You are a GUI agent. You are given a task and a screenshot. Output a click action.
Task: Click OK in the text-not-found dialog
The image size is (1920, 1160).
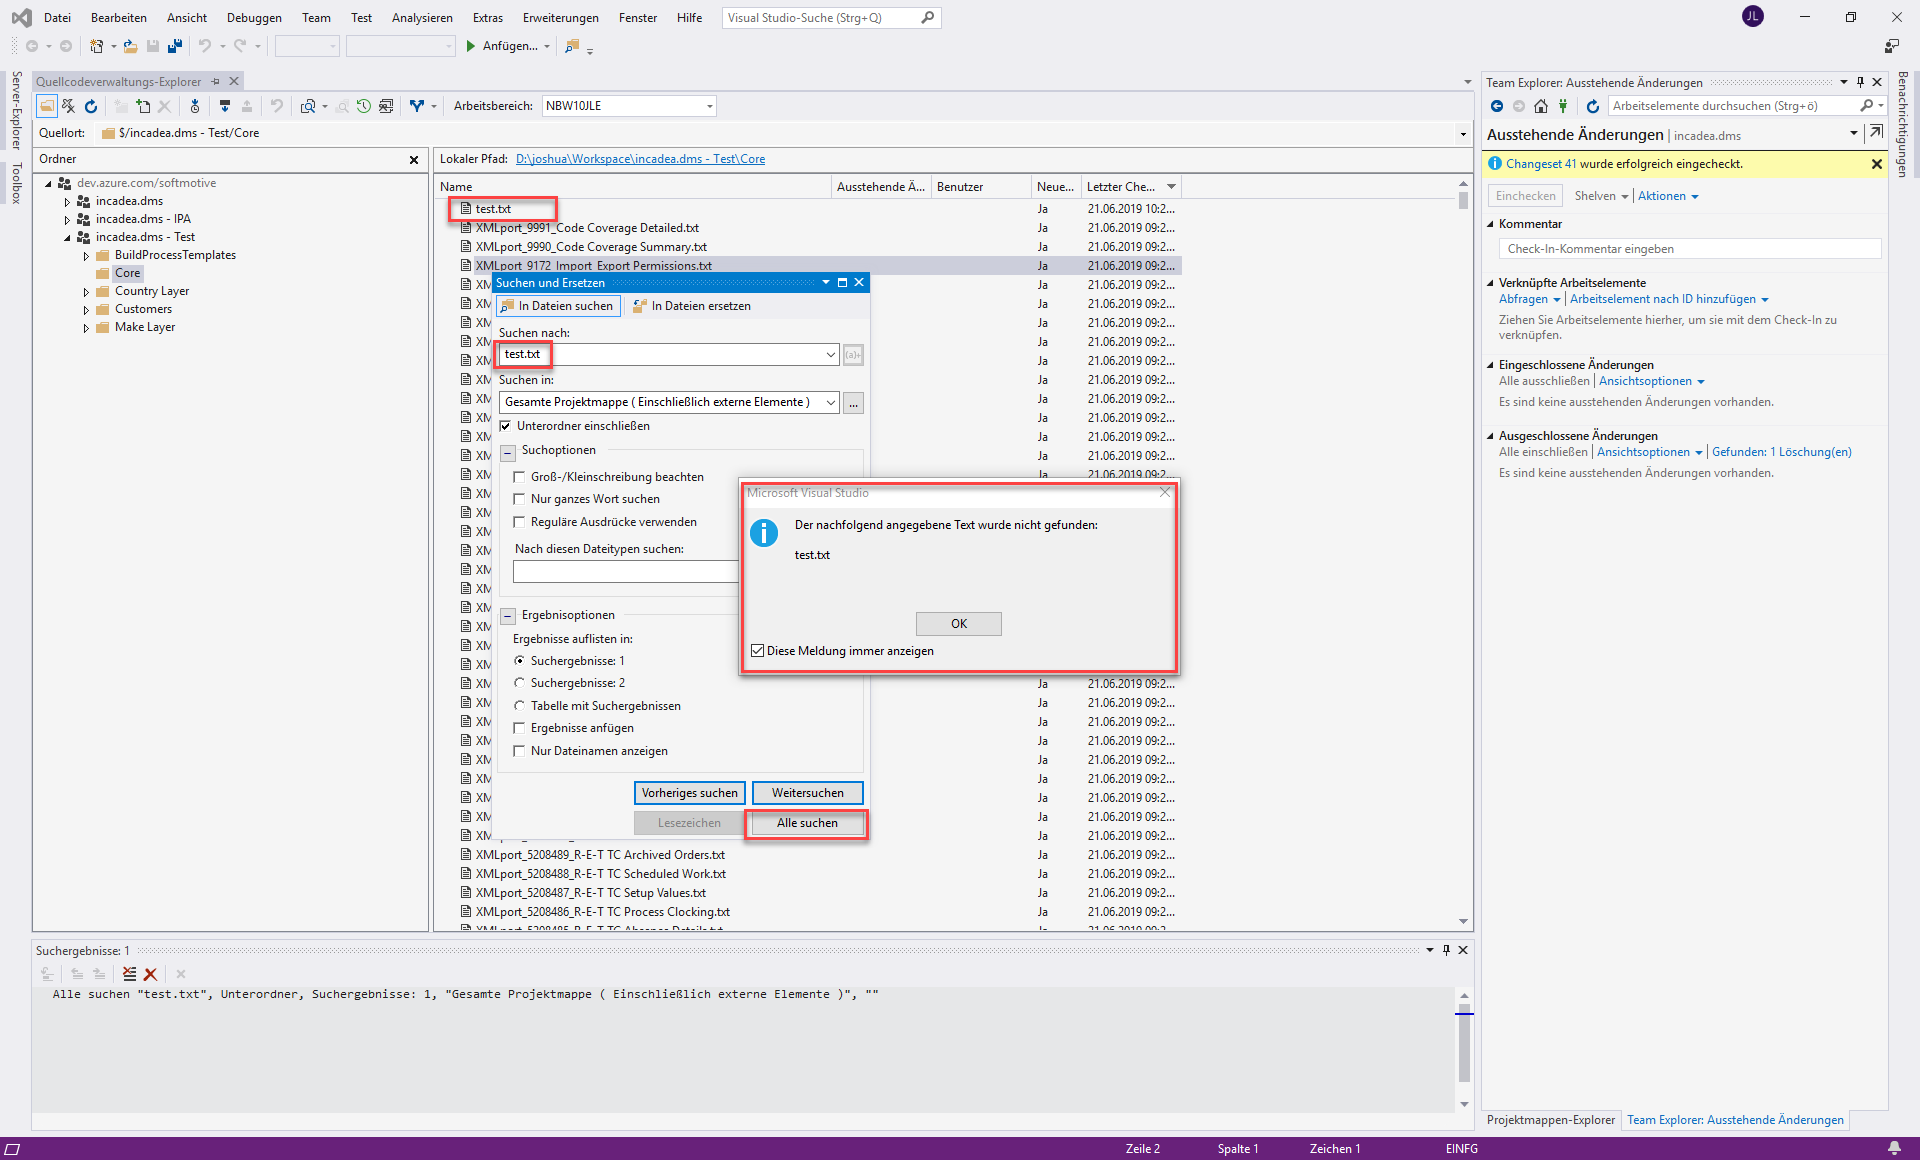click(x=957, y=623)
